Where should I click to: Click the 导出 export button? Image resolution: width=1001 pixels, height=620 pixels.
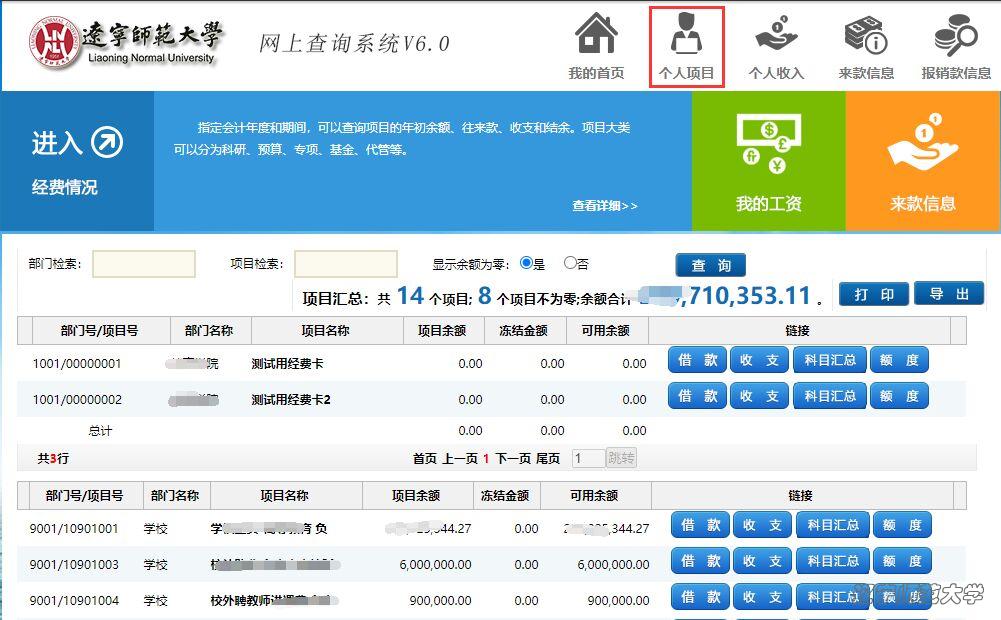949,294
